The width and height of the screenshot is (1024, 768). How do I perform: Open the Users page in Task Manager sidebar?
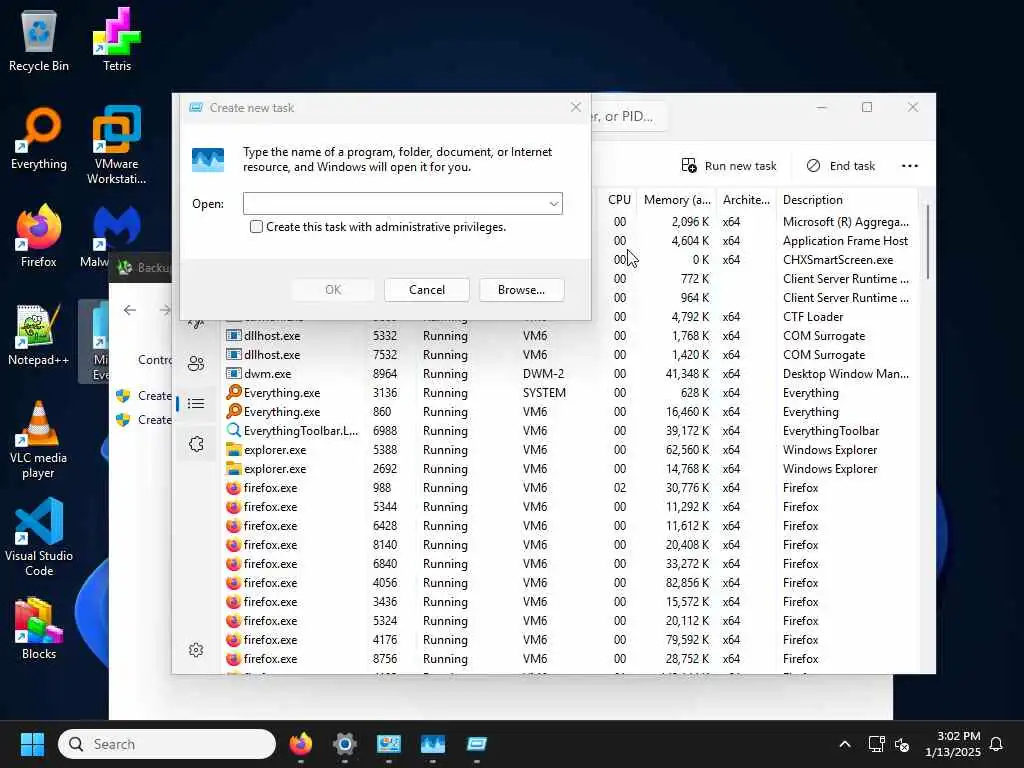(196, 363)
